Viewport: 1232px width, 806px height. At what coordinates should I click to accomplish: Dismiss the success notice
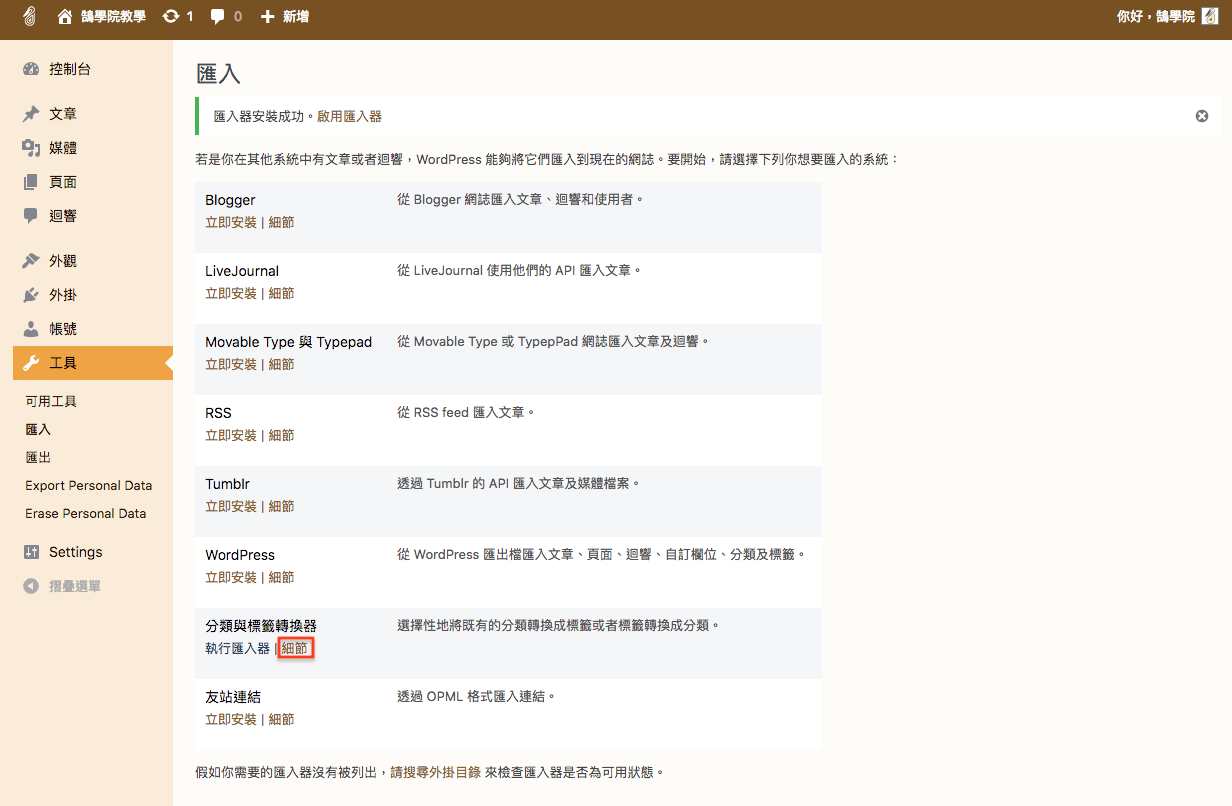pos(1202,116)
